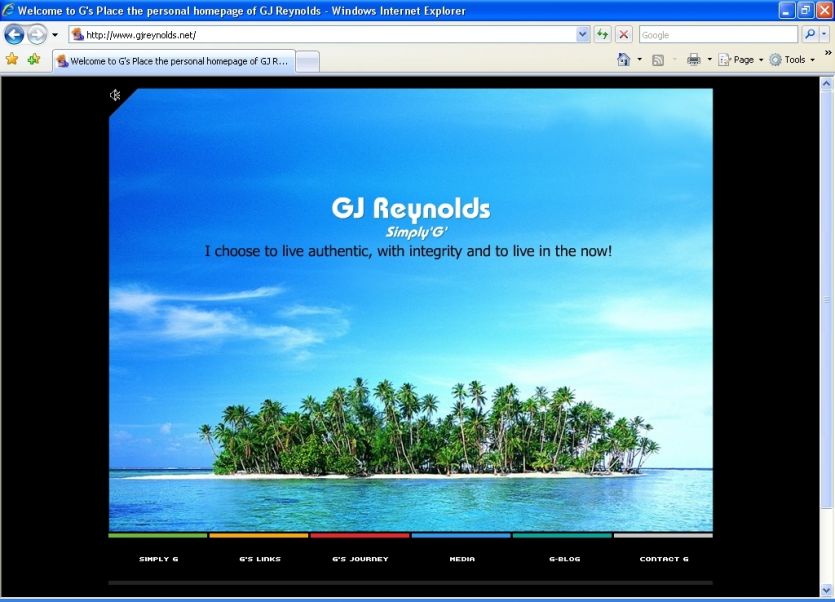Go to the browser Home page
This screenshot has width=835, height=602.
pos(624,60)
